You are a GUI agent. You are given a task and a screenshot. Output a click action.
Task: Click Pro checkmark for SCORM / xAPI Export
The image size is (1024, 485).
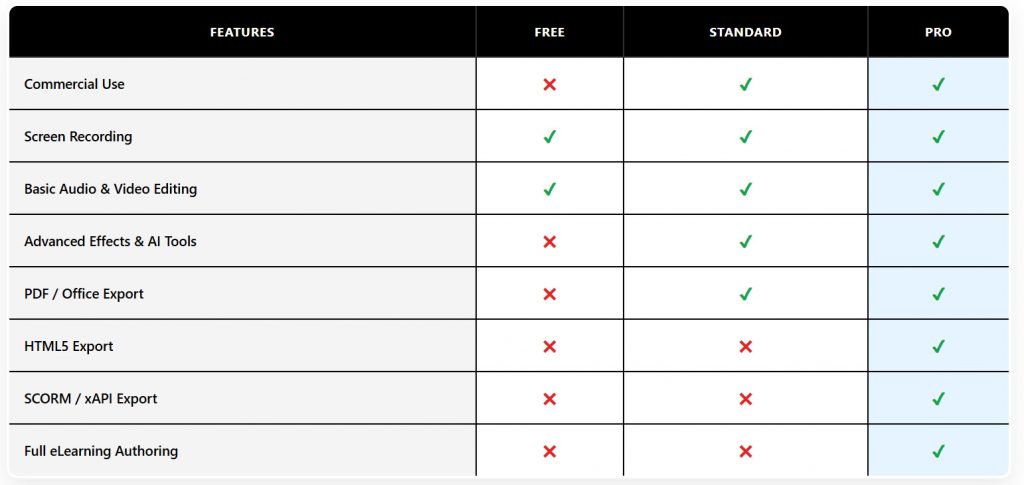pyautogui.click(x=938, y=399)
